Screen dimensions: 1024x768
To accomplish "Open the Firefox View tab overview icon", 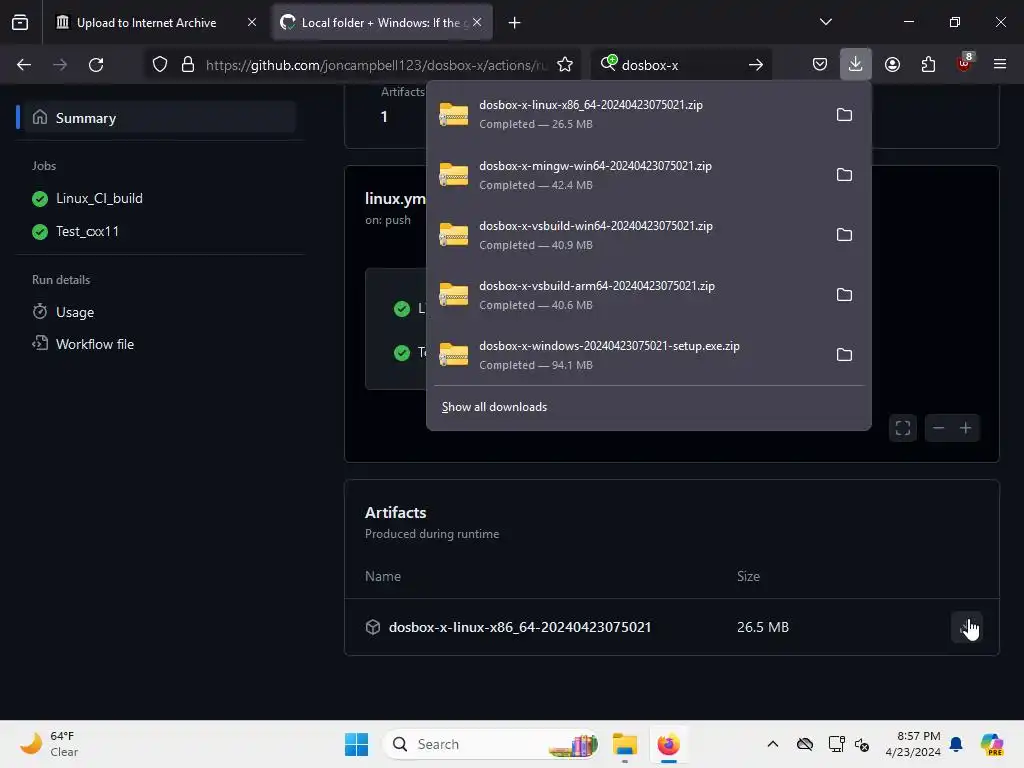I will pos(20,22).
